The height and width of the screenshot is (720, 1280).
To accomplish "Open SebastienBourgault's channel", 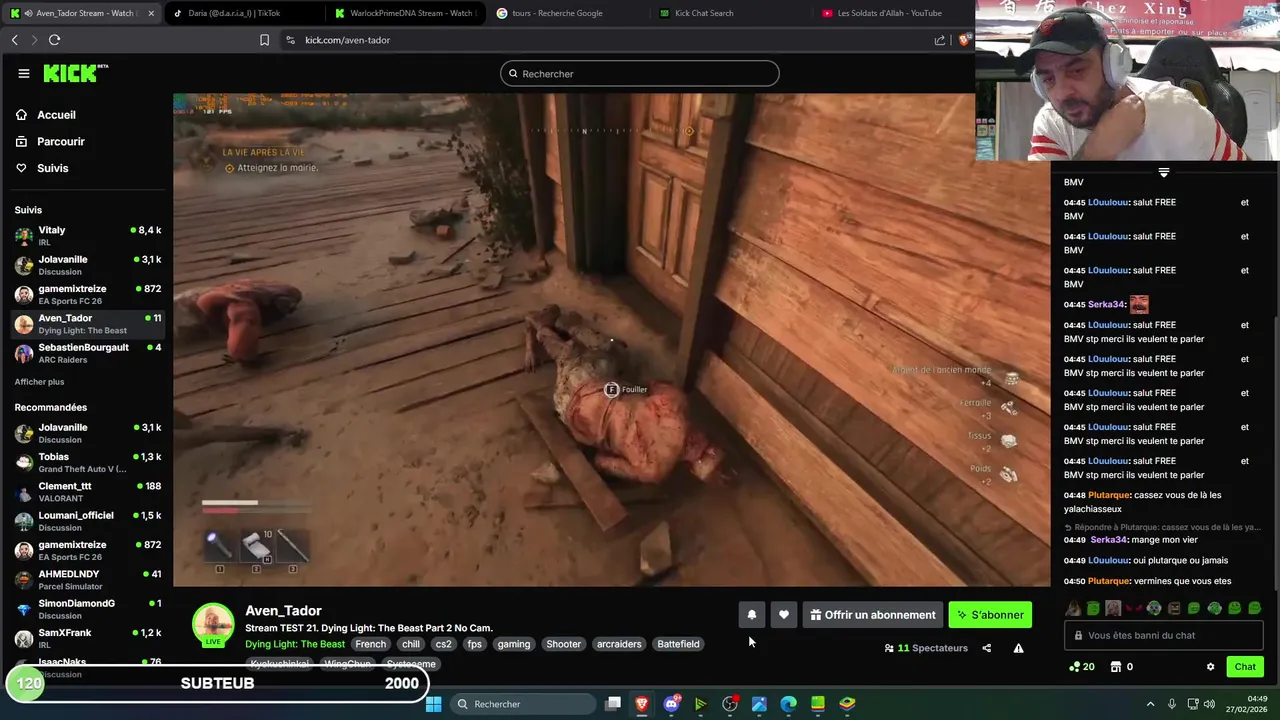I will click(87, 353).
